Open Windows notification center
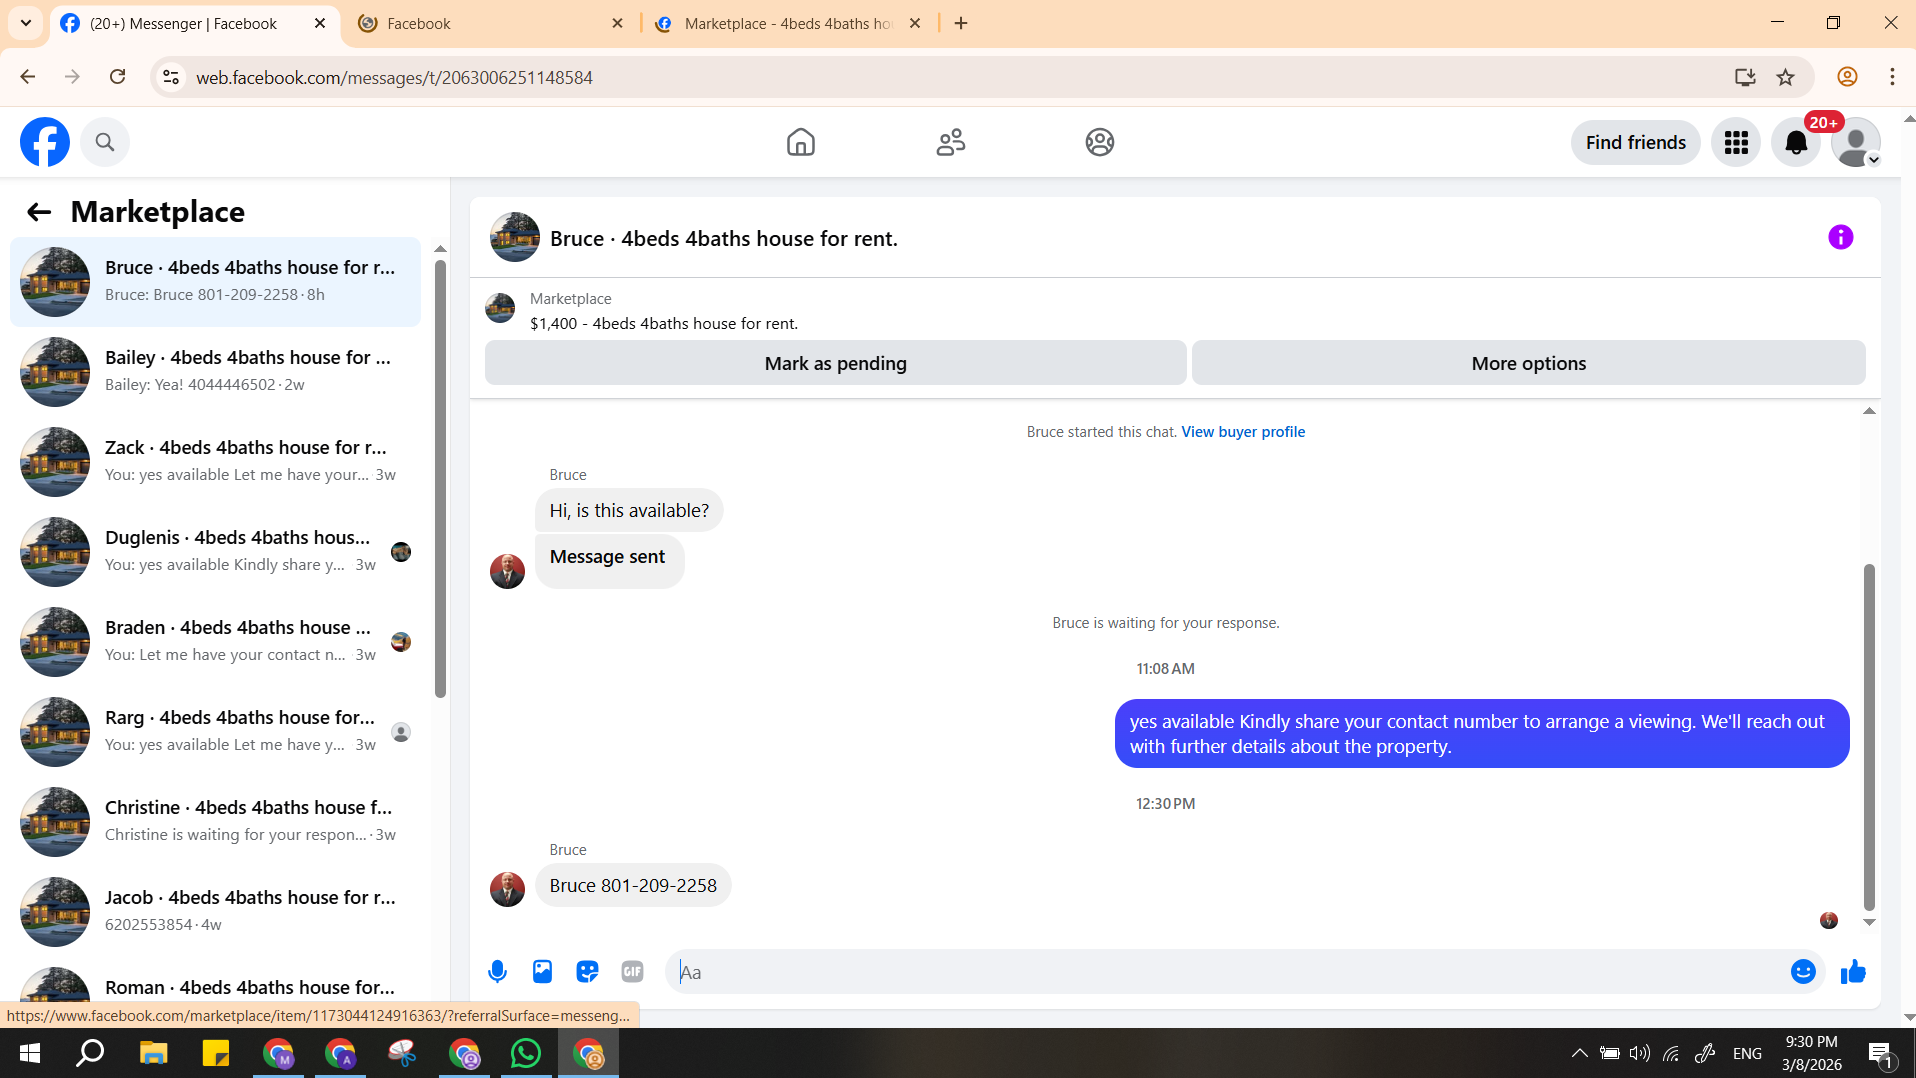Image resolution: width=1916 pixels, height=1078 pixels. click(1880, 1053)
